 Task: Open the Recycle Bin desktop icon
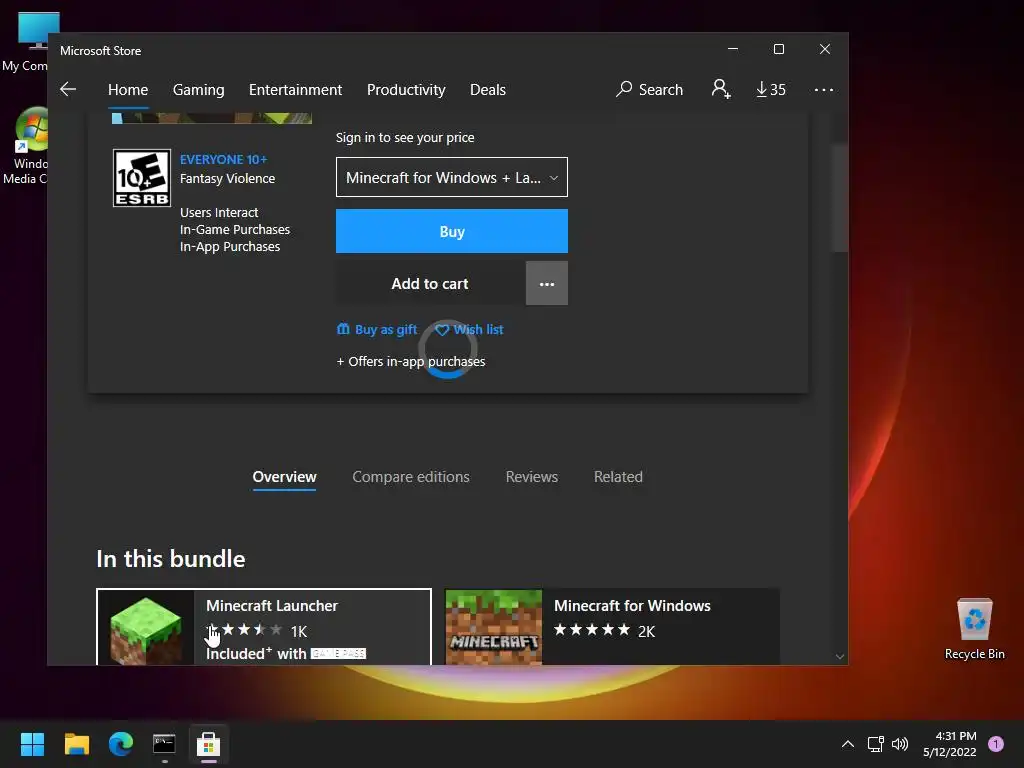[974, 629]
